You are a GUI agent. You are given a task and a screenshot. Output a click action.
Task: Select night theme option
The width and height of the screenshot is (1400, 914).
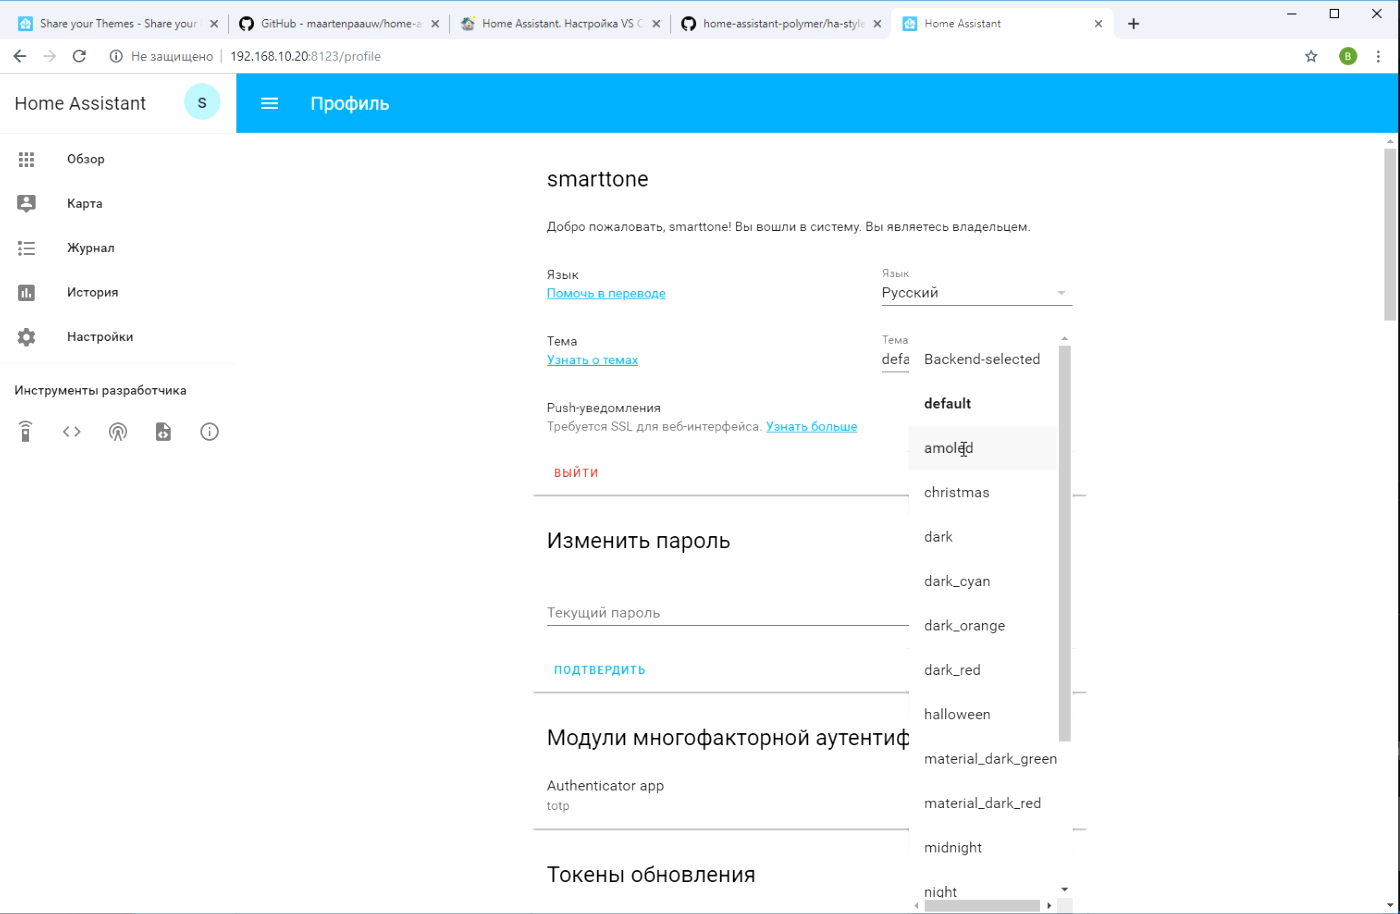tap(982, 889)
